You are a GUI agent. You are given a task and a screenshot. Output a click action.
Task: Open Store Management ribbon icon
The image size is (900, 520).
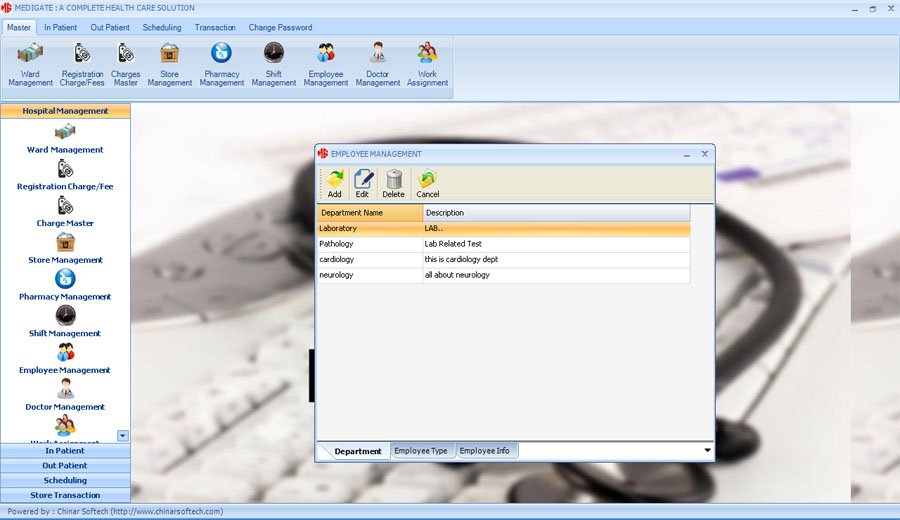[x=169, y=65]
